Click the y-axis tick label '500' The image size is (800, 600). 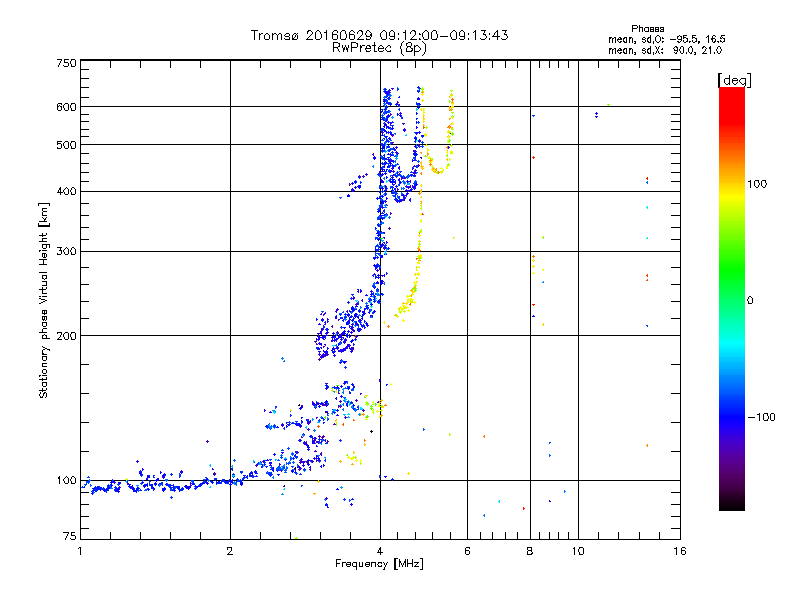tap(66, 145)
